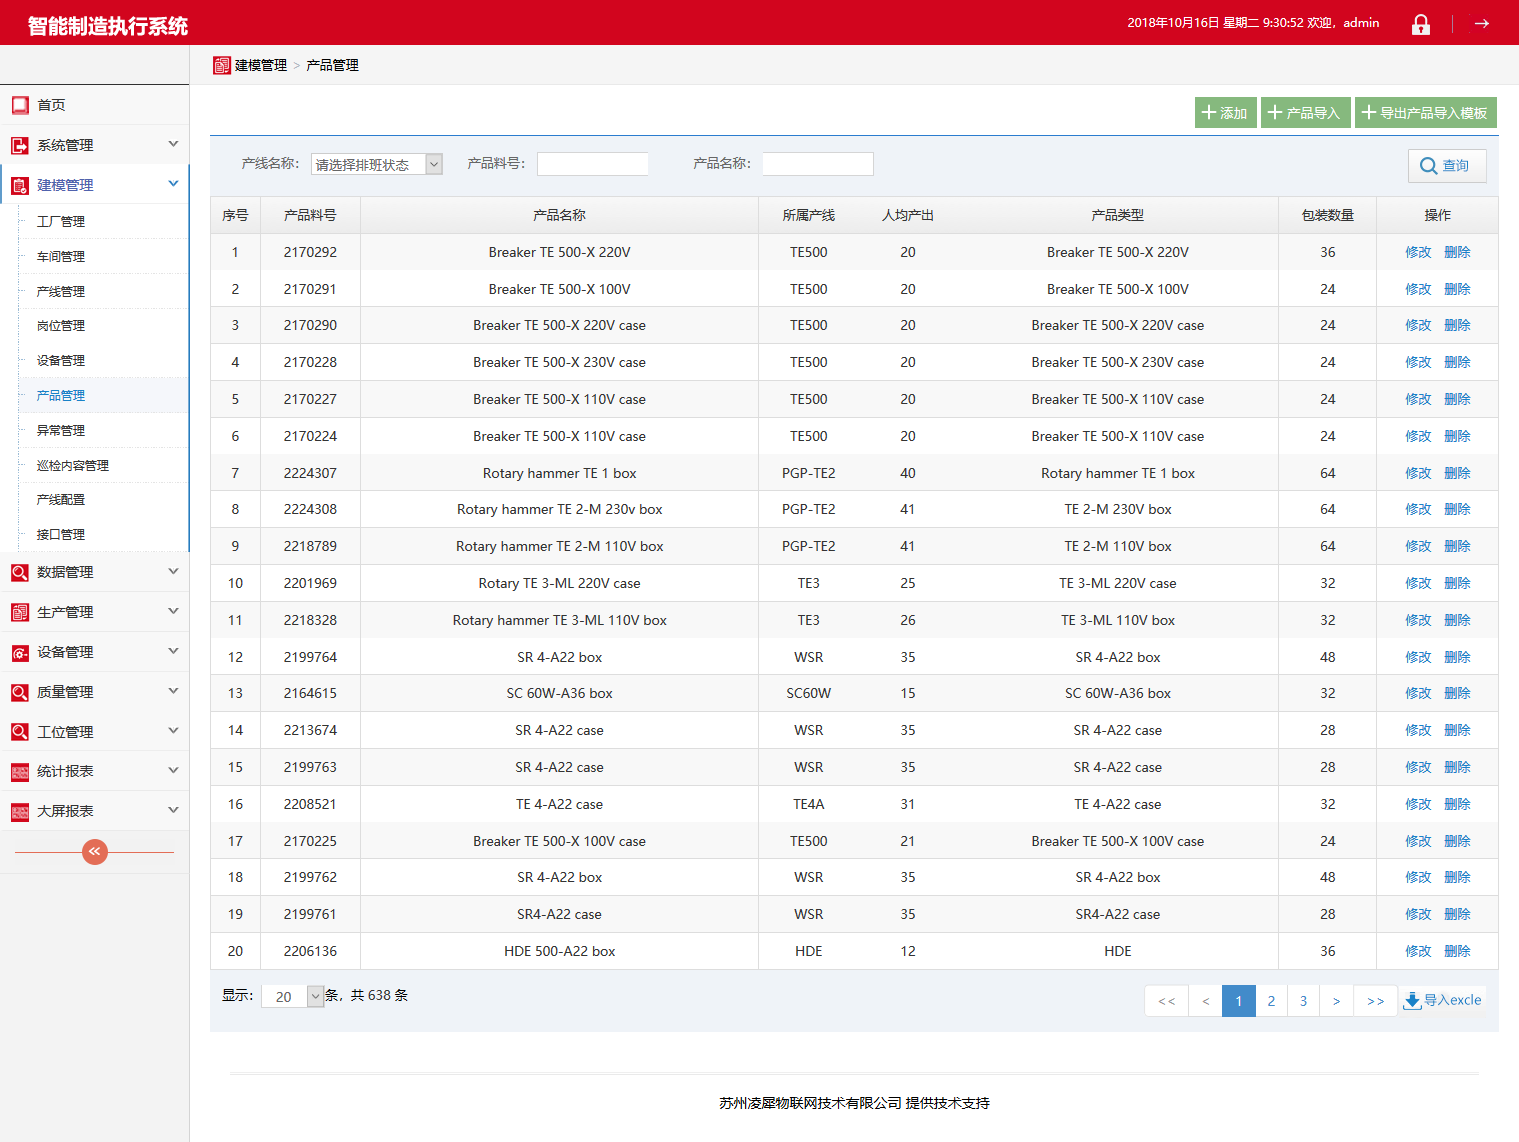The height and width of the screenshot is (1142, 1519).
Task: Click the 添加 button
Action: [1225, 113]
